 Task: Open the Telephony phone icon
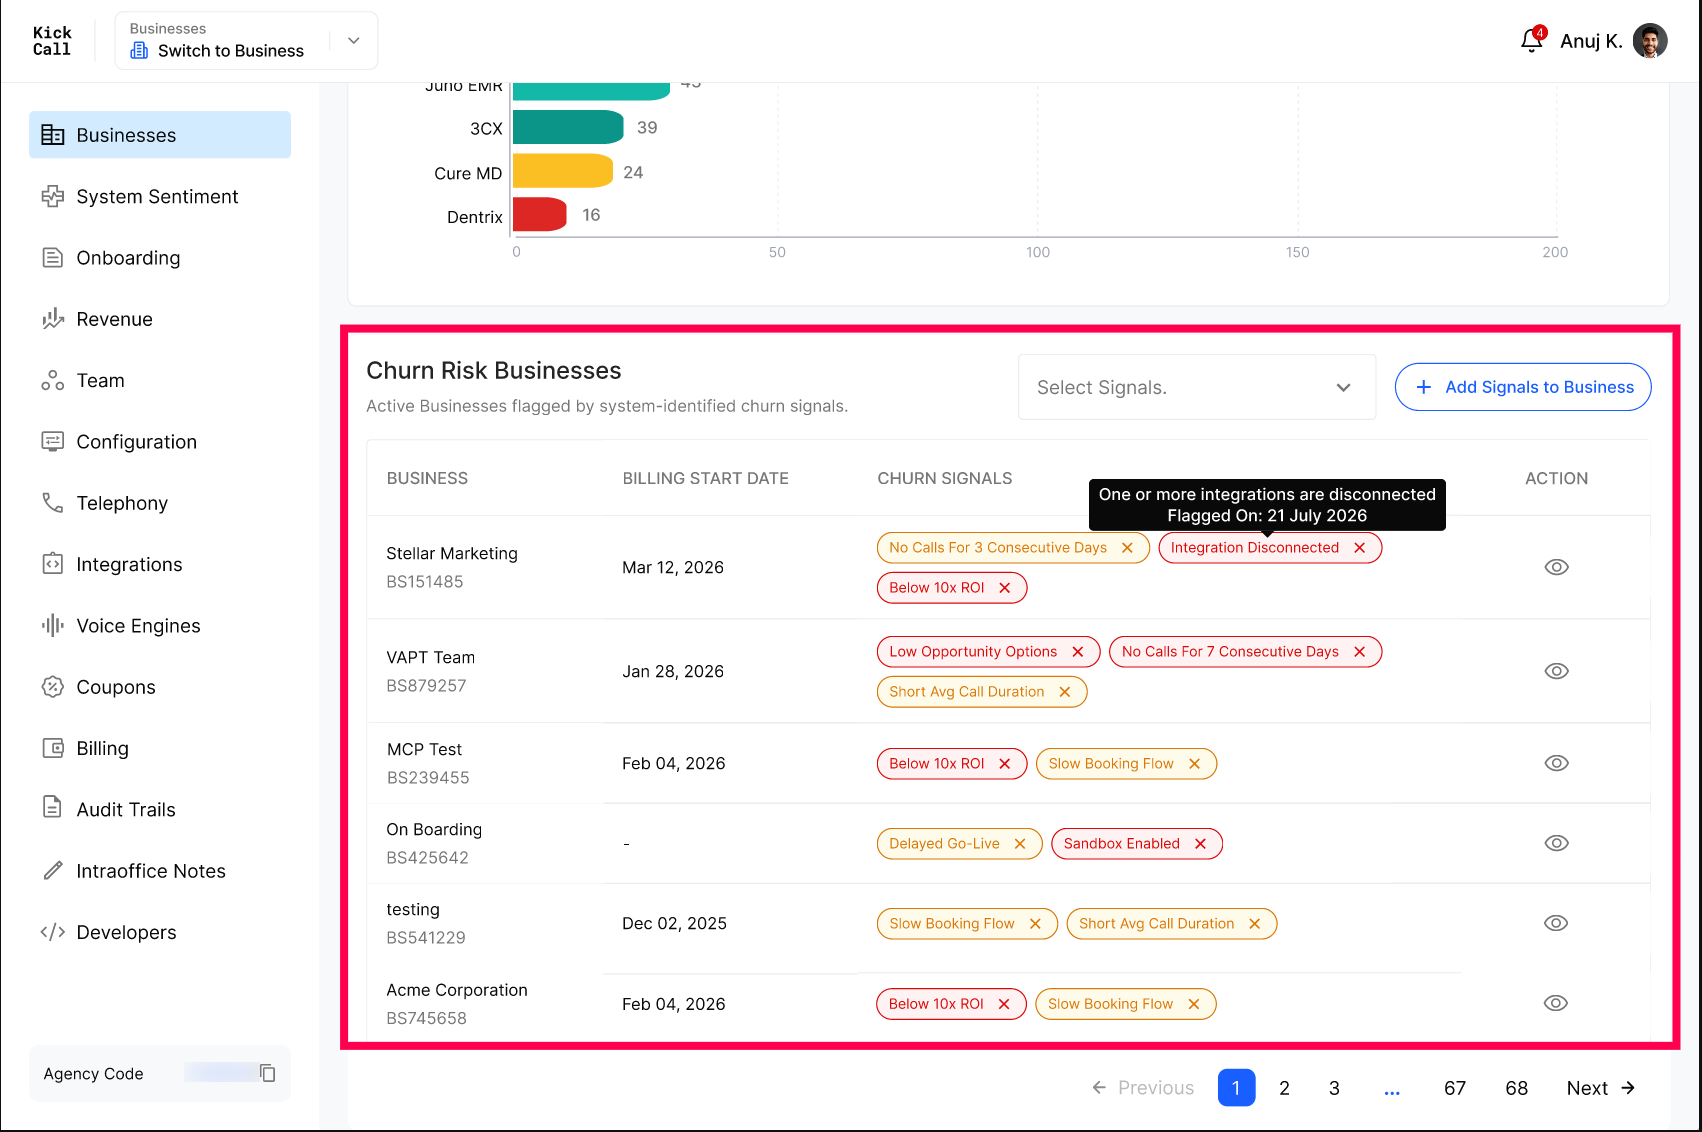52,503
